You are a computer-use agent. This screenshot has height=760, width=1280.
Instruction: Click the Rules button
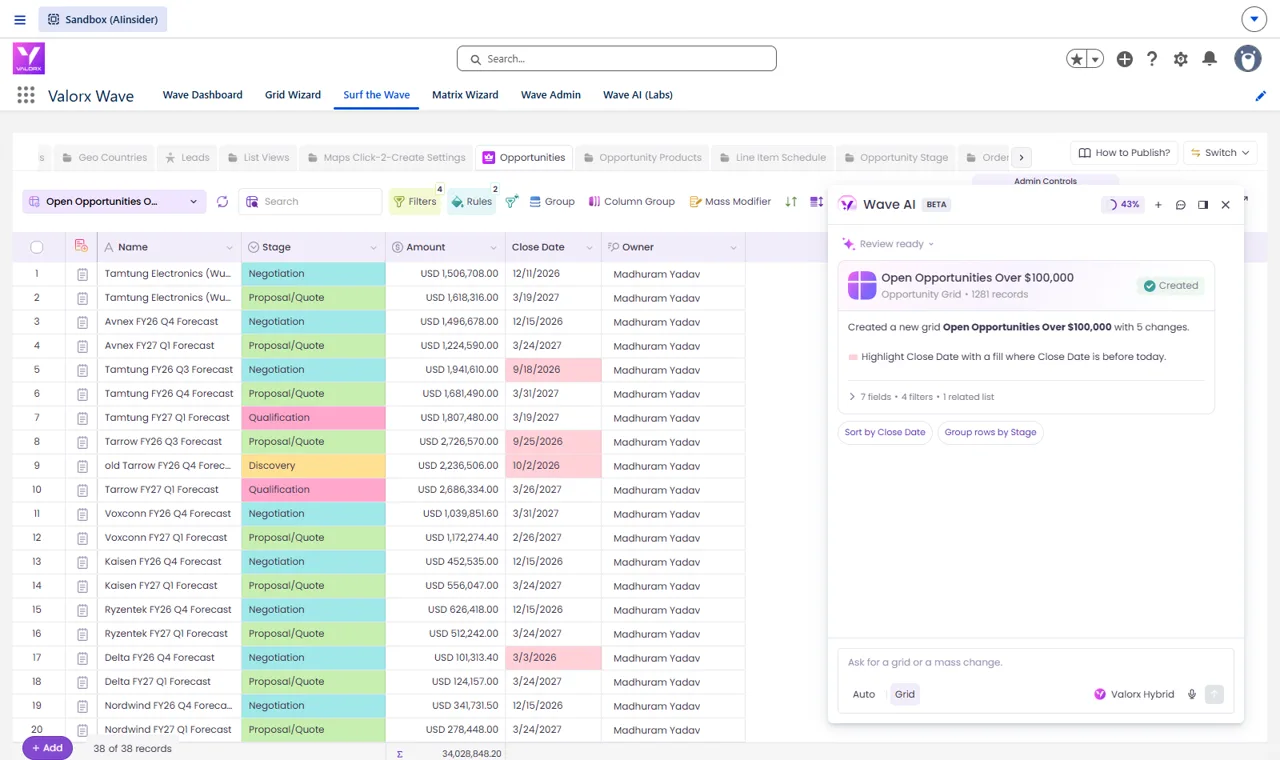(471, 202)
